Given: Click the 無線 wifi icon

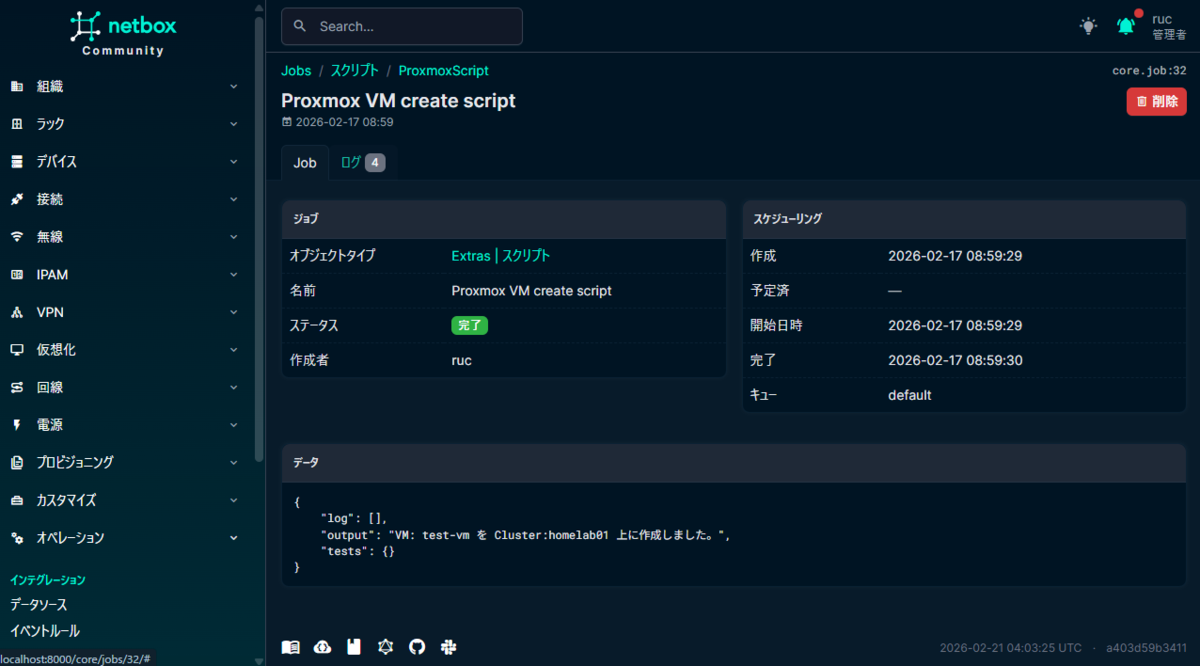Looking at the screenshot, I should click(17, 237).
